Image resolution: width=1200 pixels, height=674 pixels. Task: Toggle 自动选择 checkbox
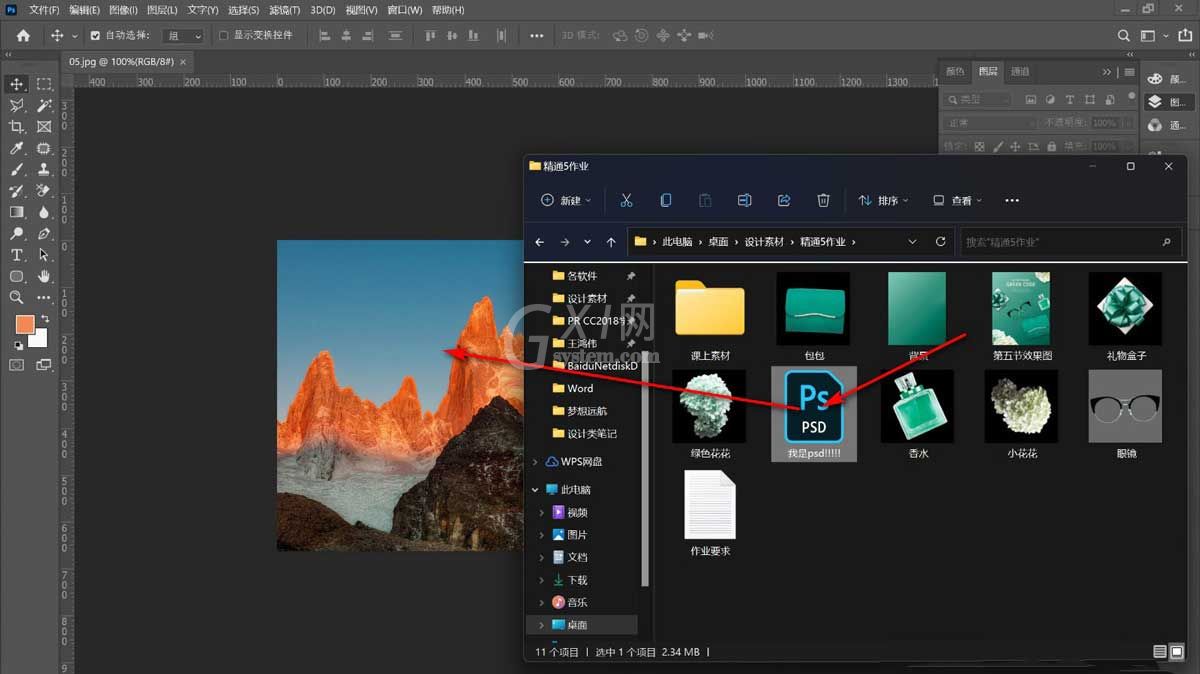pos(95,35)
